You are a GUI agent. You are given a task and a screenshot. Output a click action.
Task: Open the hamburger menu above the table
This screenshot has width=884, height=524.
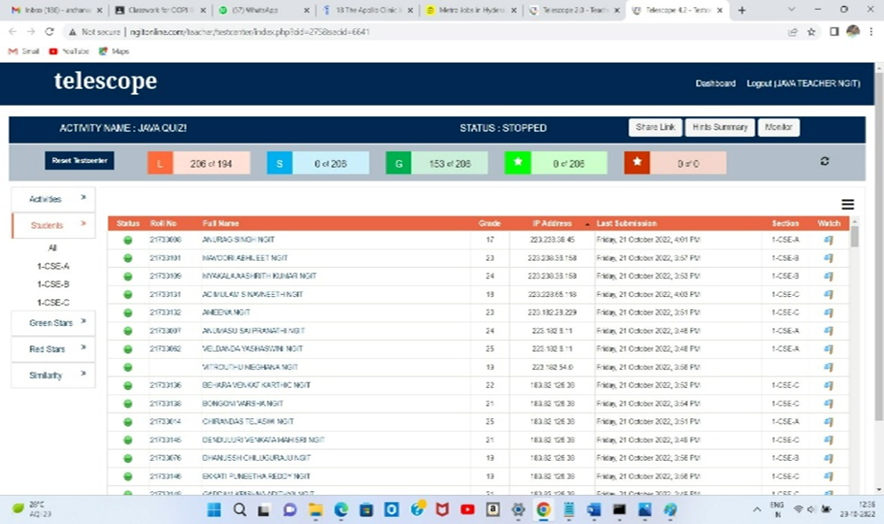(847, 204)
